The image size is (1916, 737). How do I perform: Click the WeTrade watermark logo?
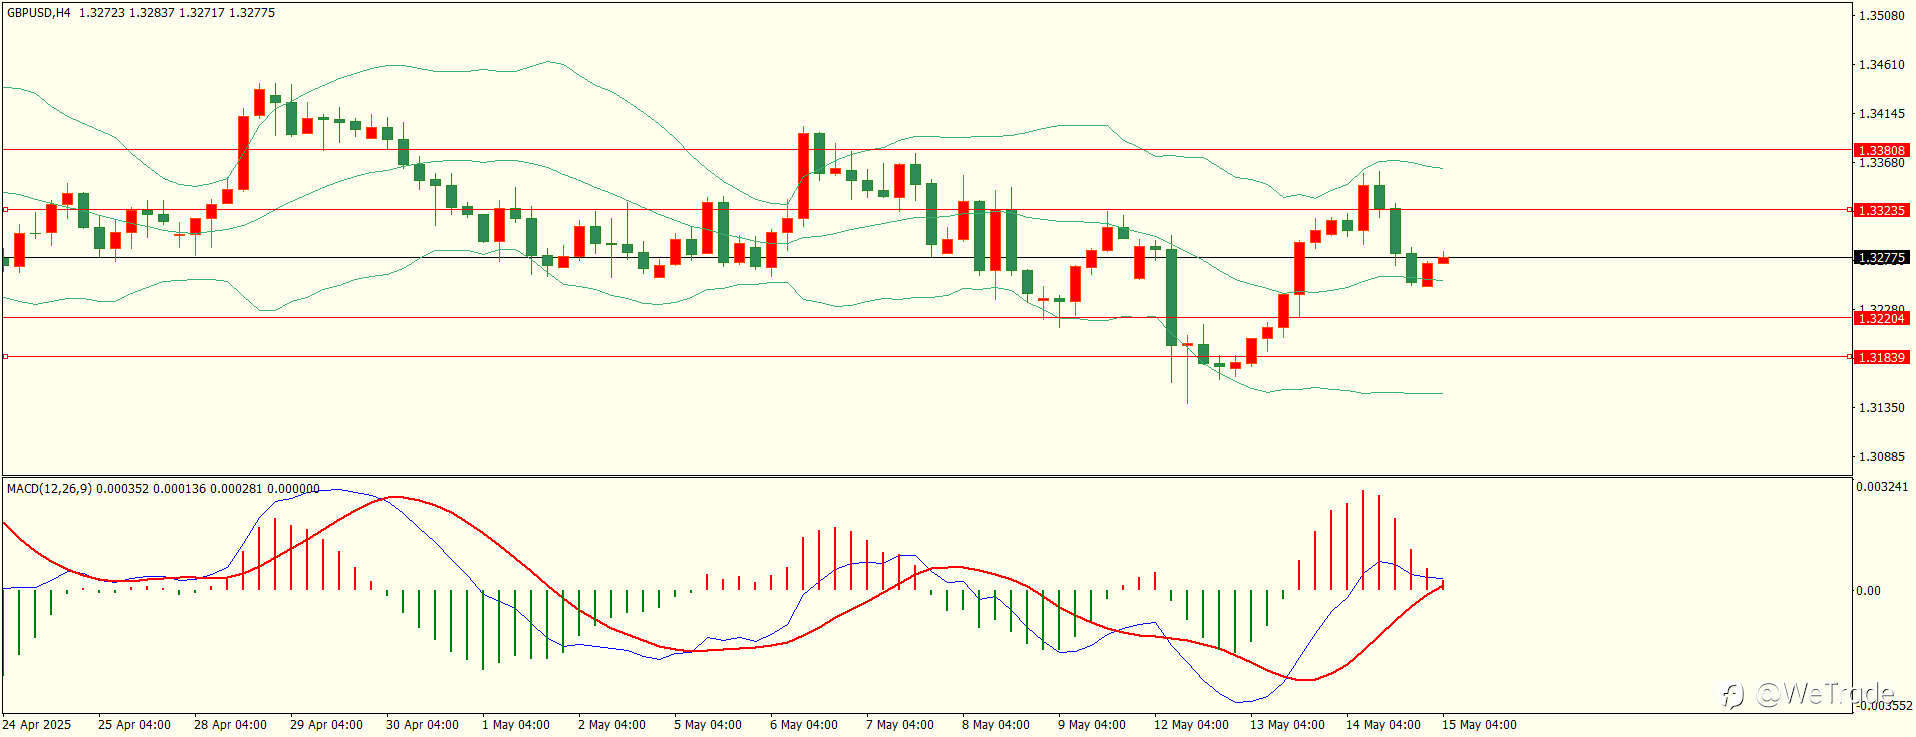click(1808, 693)
